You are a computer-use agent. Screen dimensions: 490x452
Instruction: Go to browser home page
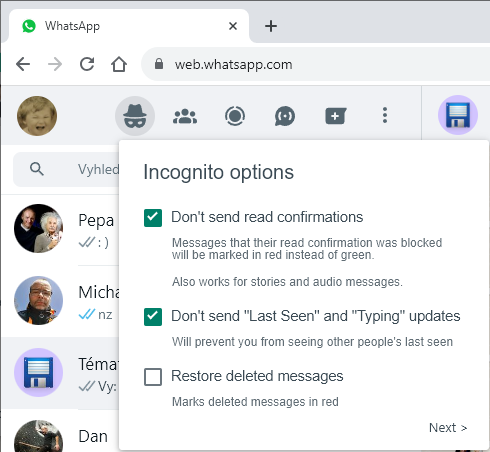pyautogui.click(x=119, y=64)
